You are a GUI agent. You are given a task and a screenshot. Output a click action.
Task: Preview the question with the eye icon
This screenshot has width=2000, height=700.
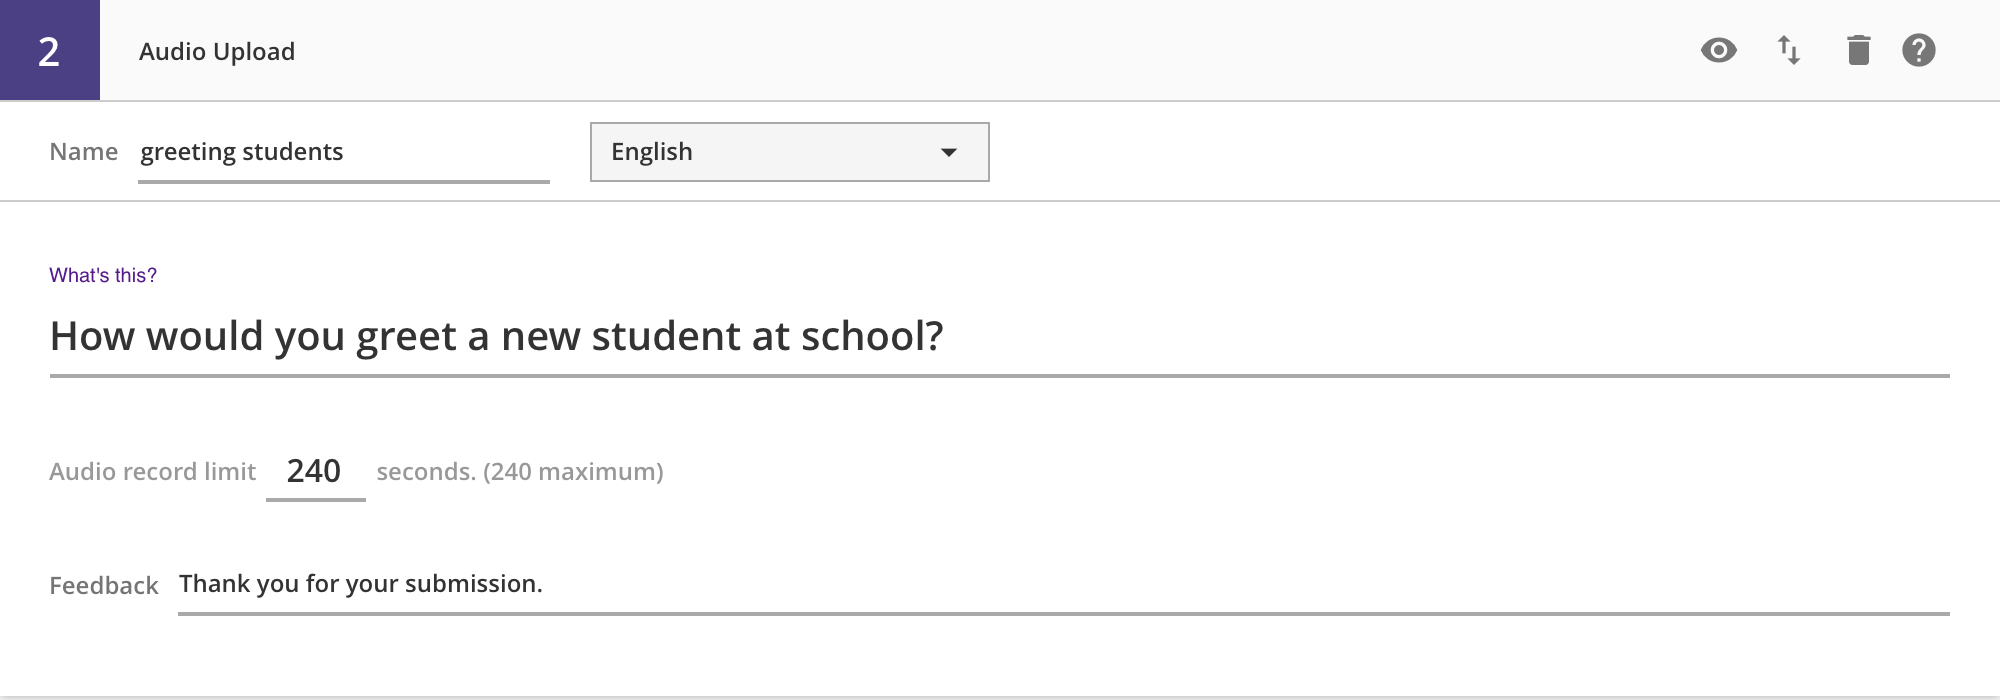tap(1718, 50)
